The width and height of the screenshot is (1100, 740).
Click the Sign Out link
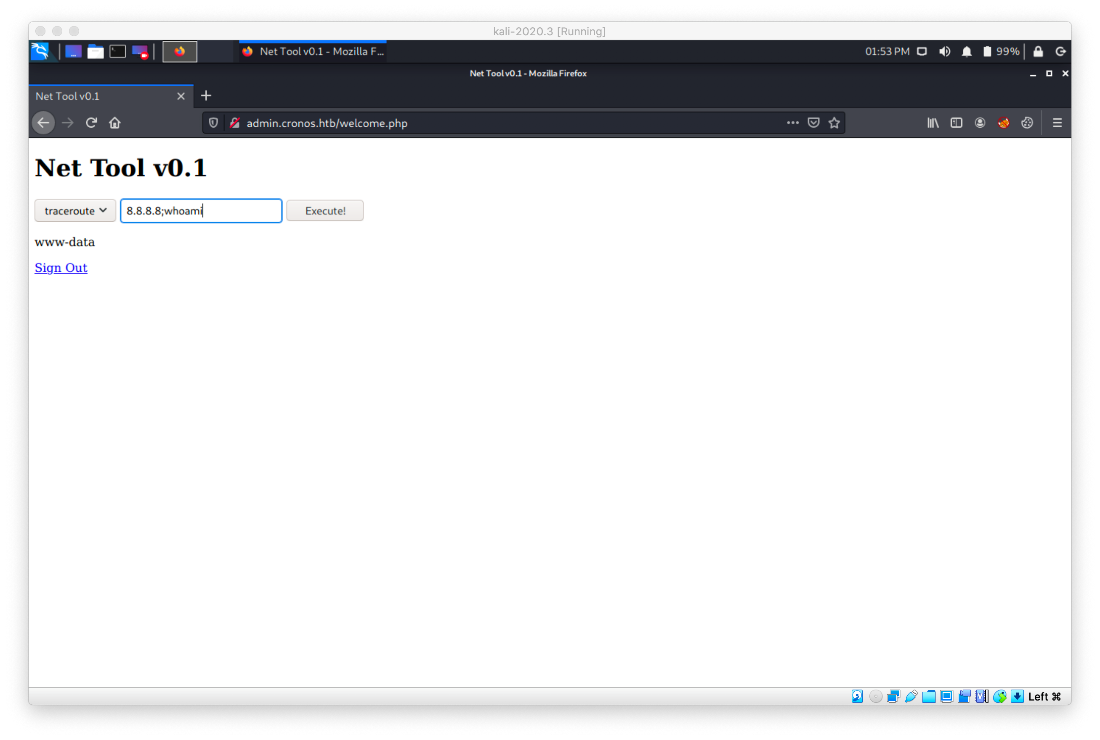[60, 267]
